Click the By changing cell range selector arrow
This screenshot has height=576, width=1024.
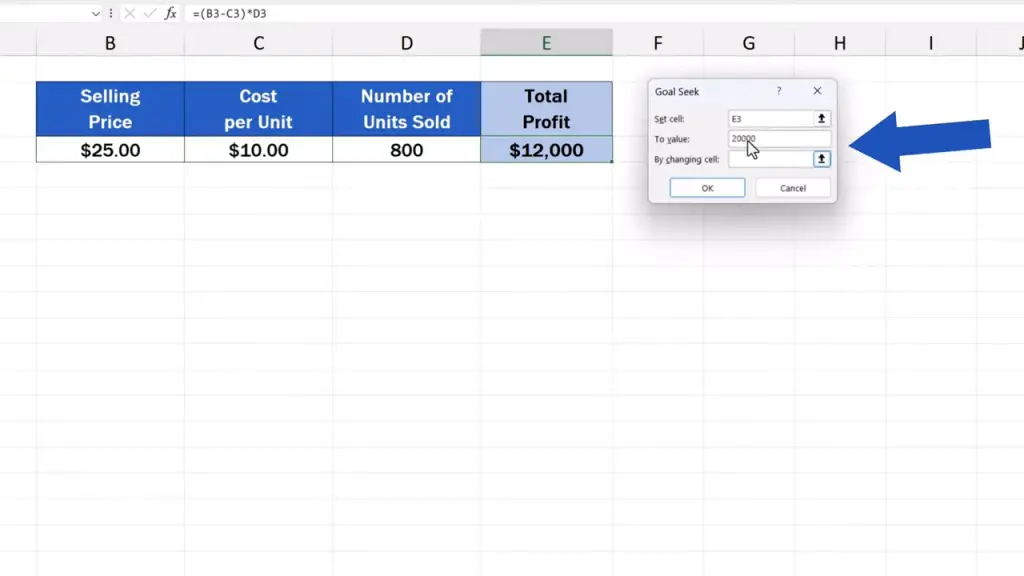[x=821, y=159]
